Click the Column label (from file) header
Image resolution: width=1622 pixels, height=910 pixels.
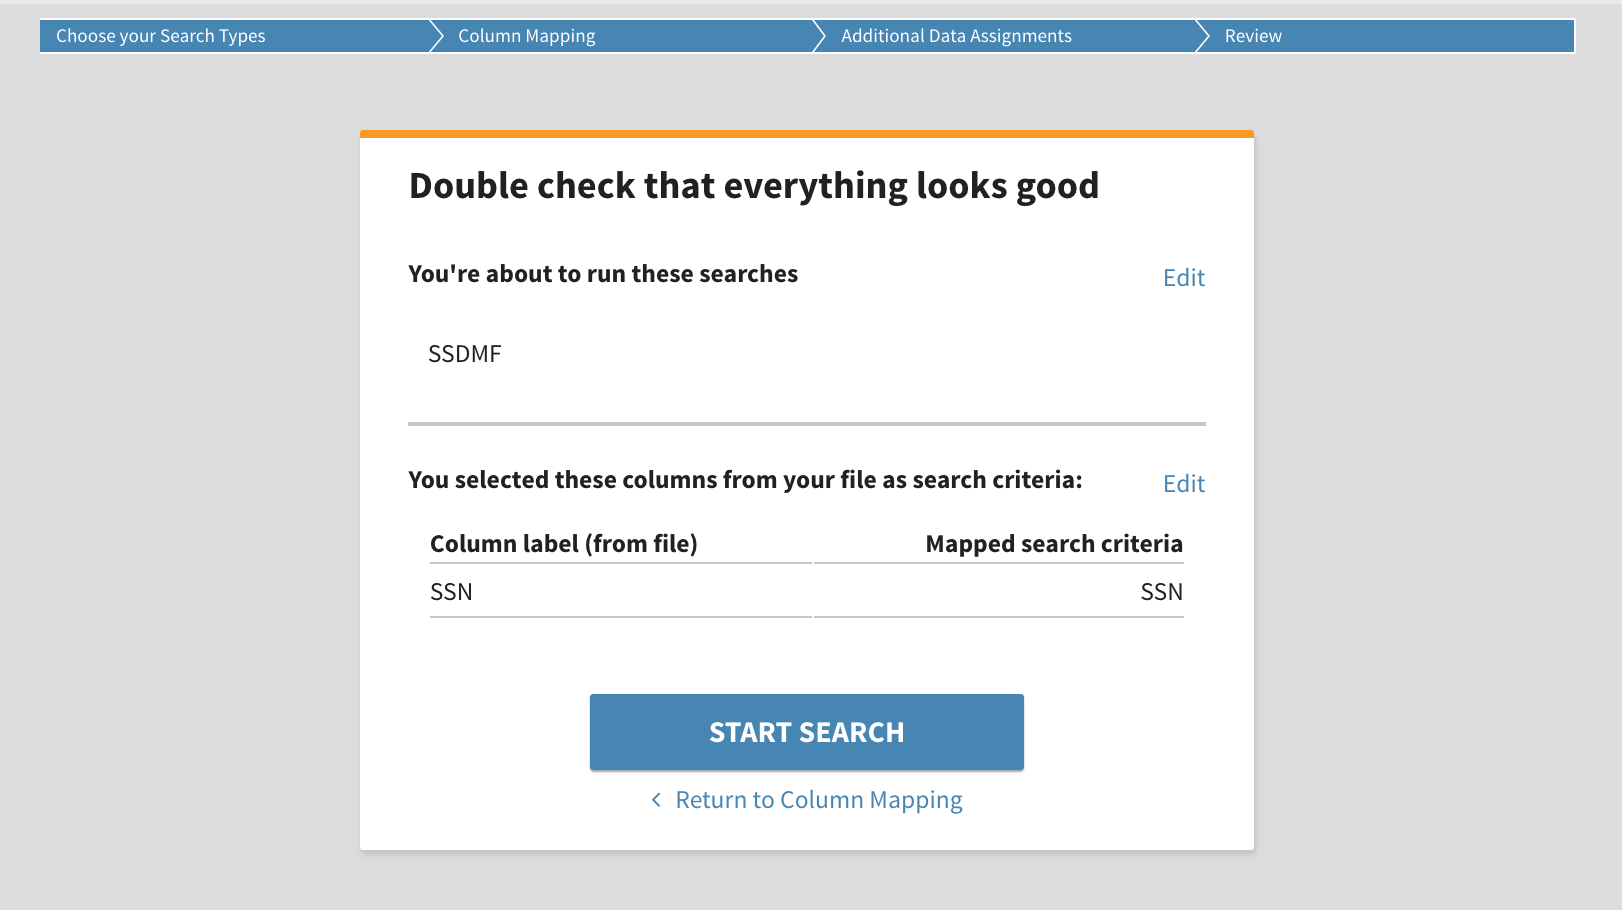click(x=565, y=543)
